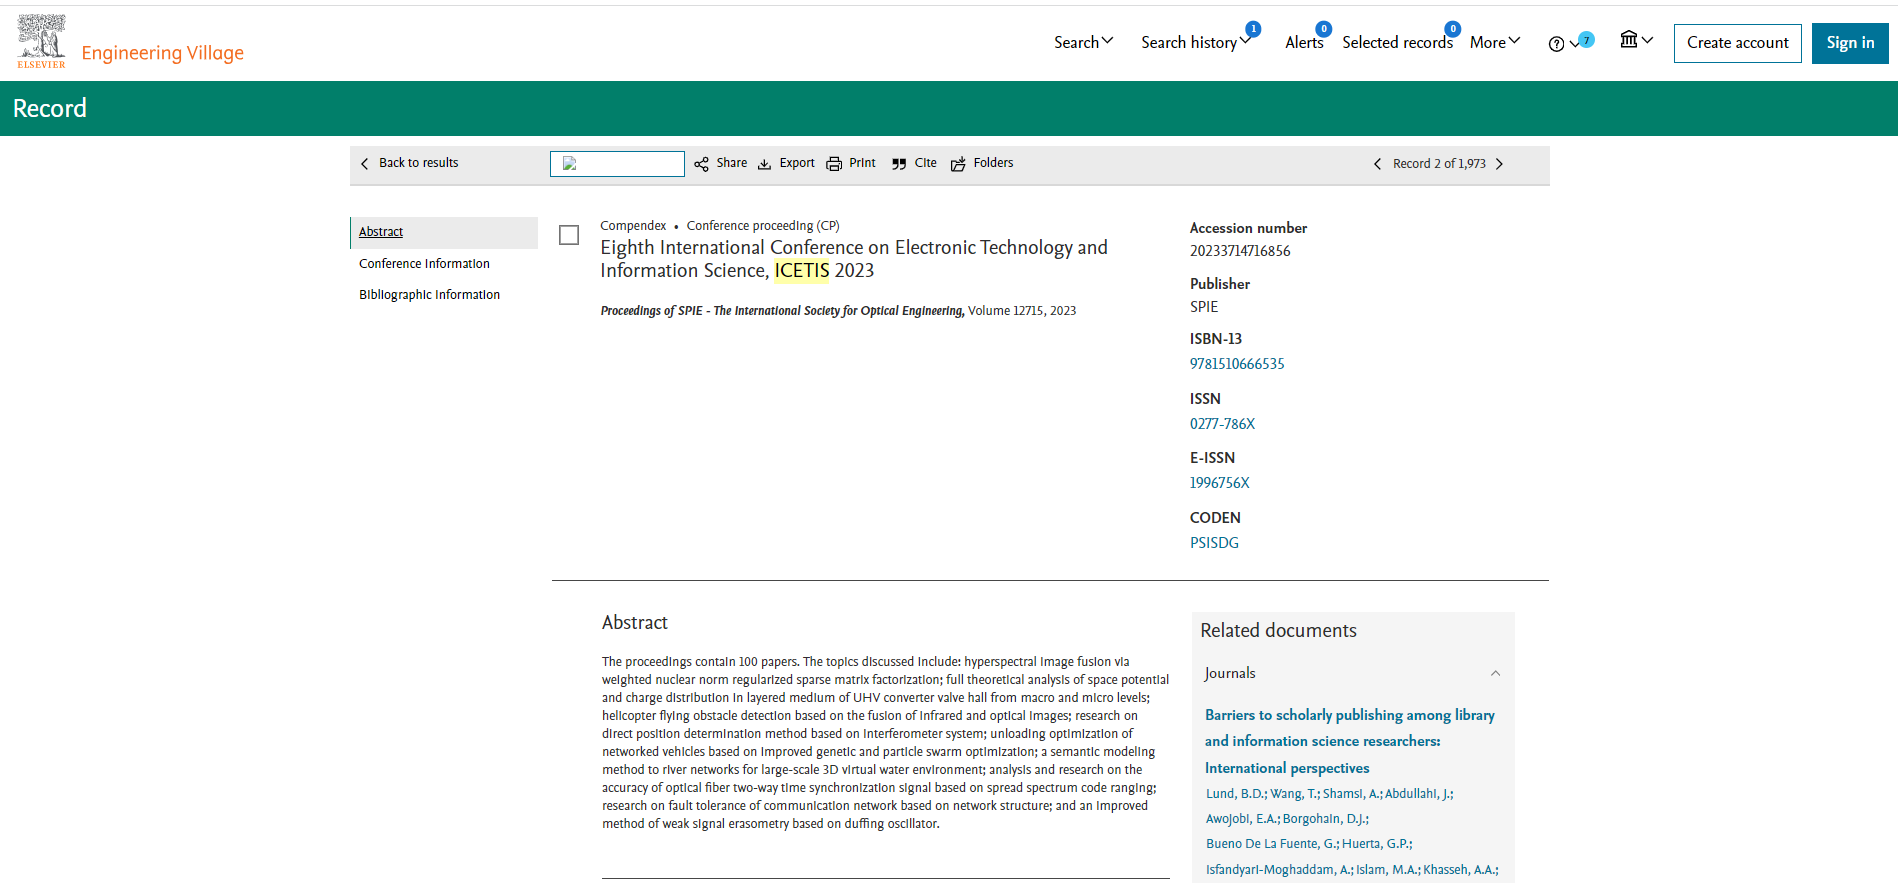
Task: Click the help question mark icon
Action: [1556, 44]
